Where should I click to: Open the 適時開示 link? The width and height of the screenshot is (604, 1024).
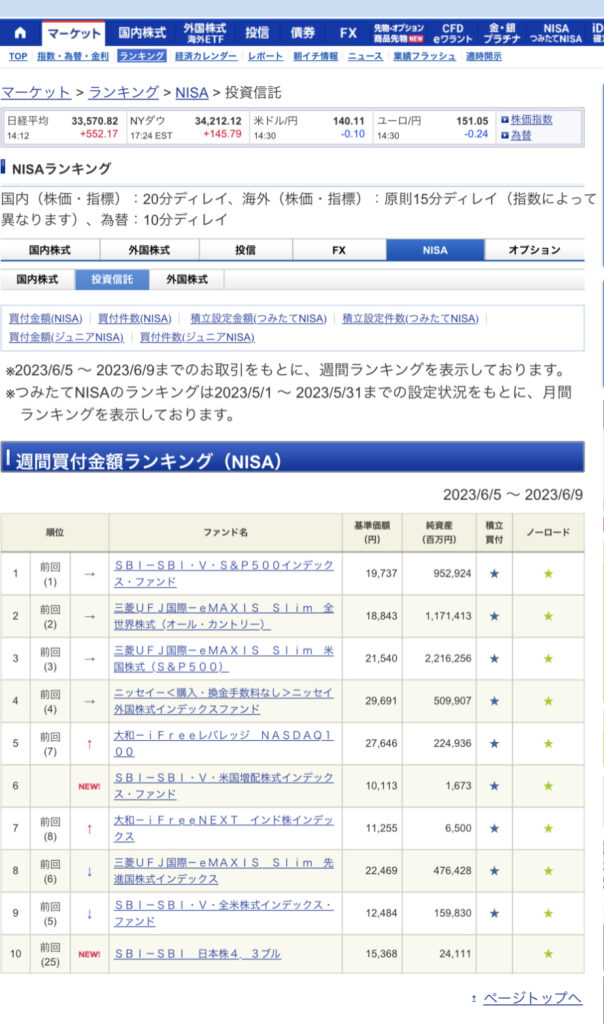click(484, 56)
